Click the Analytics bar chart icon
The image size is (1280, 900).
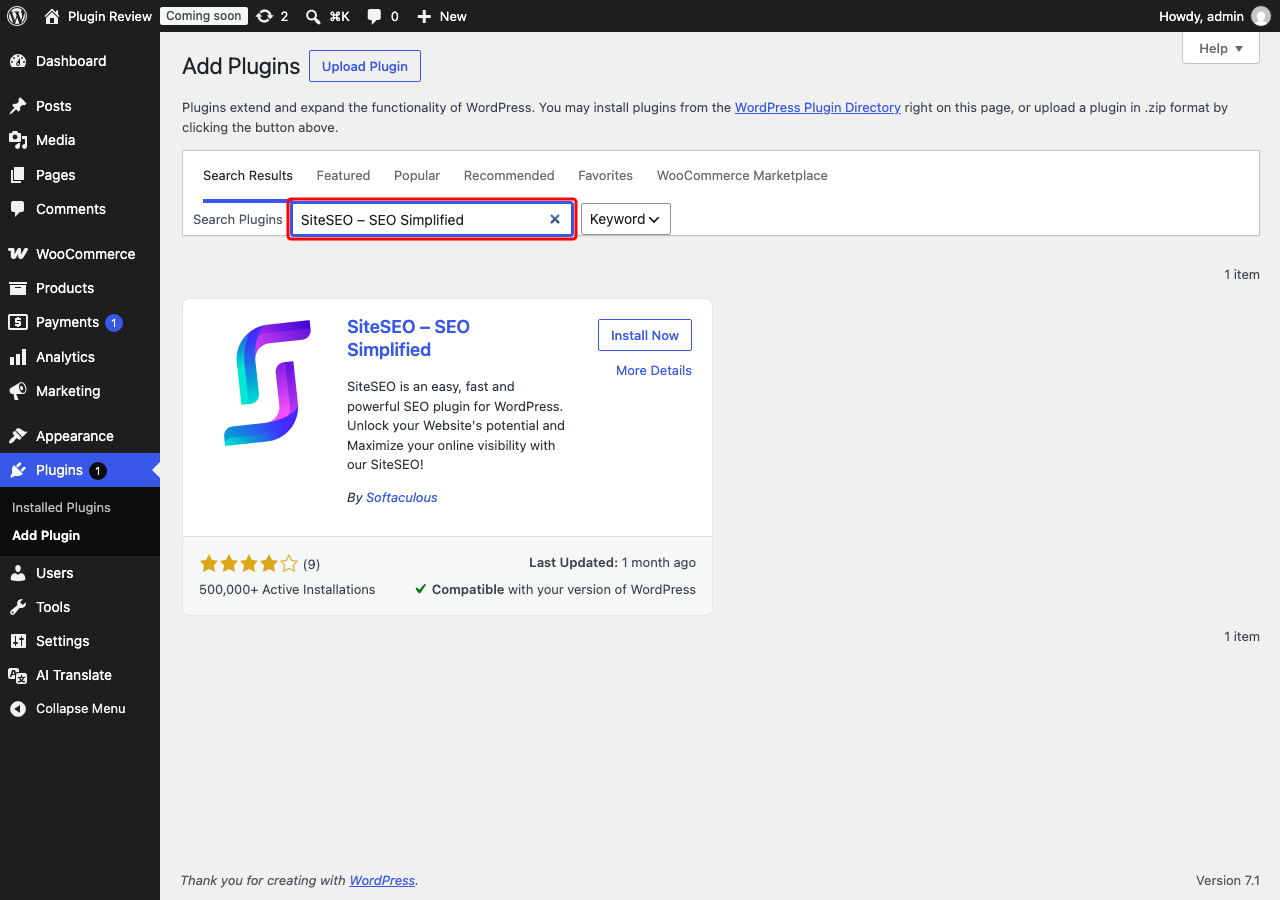pos(18,357)
